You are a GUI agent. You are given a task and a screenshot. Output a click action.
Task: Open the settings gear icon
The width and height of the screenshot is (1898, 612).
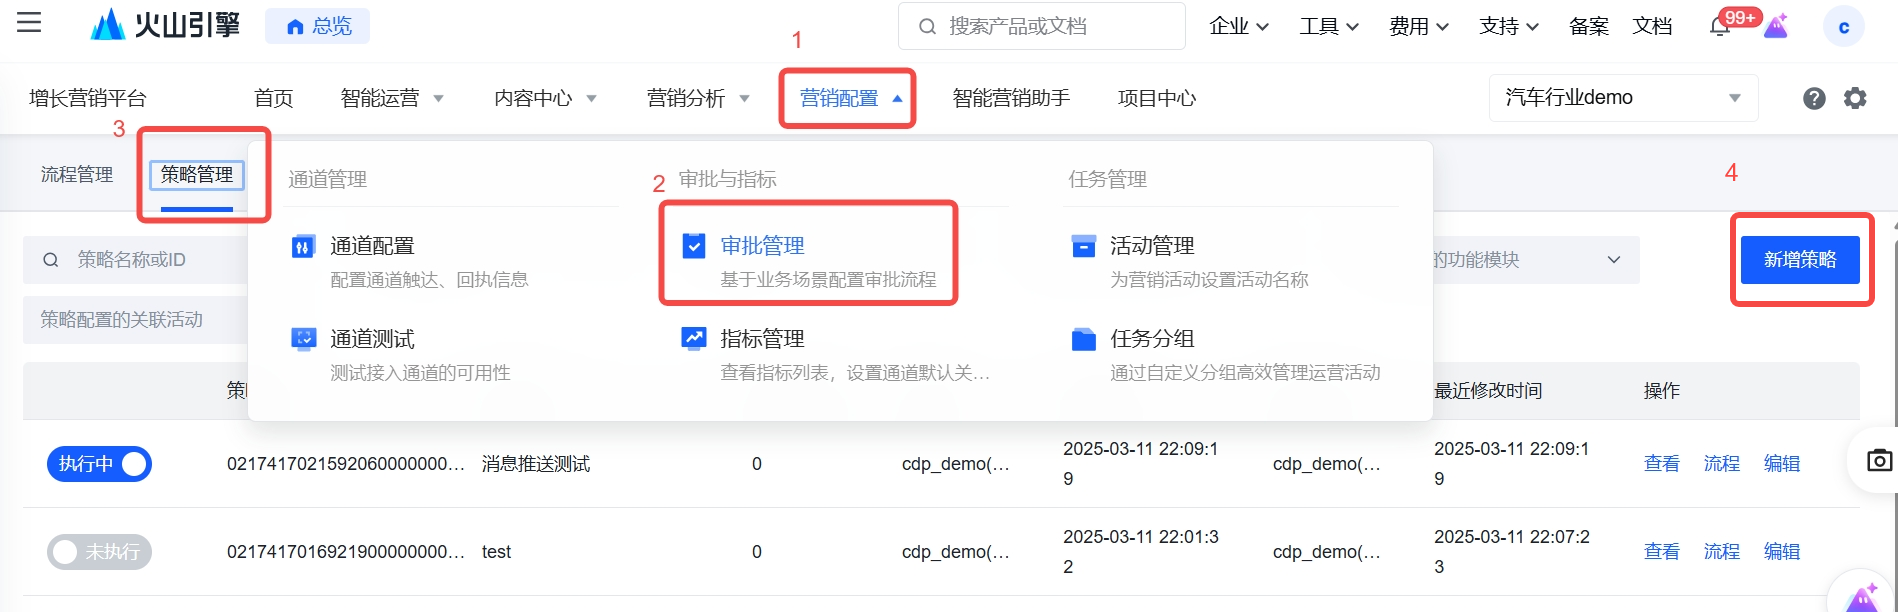click(1855, 98)
